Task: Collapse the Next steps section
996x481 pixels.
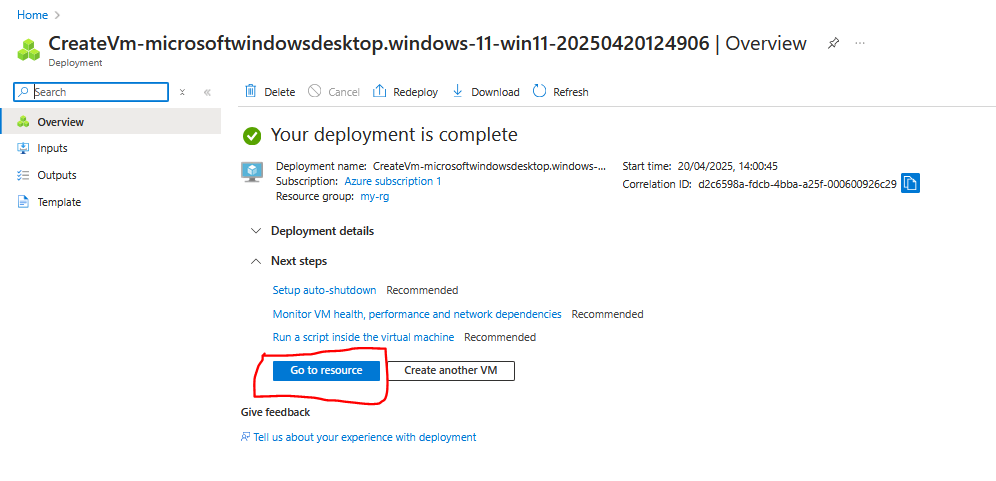Action: coord(289,261)
